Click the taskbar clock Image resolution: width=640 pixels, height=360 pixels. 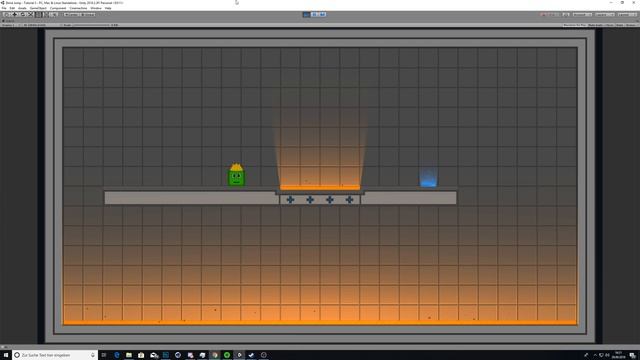coord(618,355)
